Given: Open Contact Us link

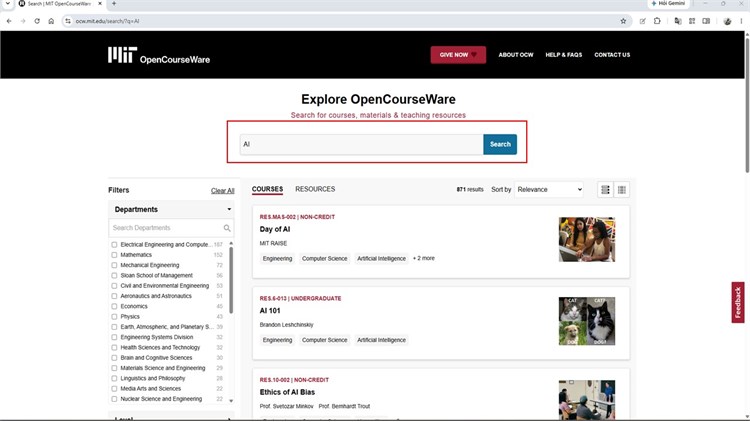Looking at the screenshot, I should point(612,55).
